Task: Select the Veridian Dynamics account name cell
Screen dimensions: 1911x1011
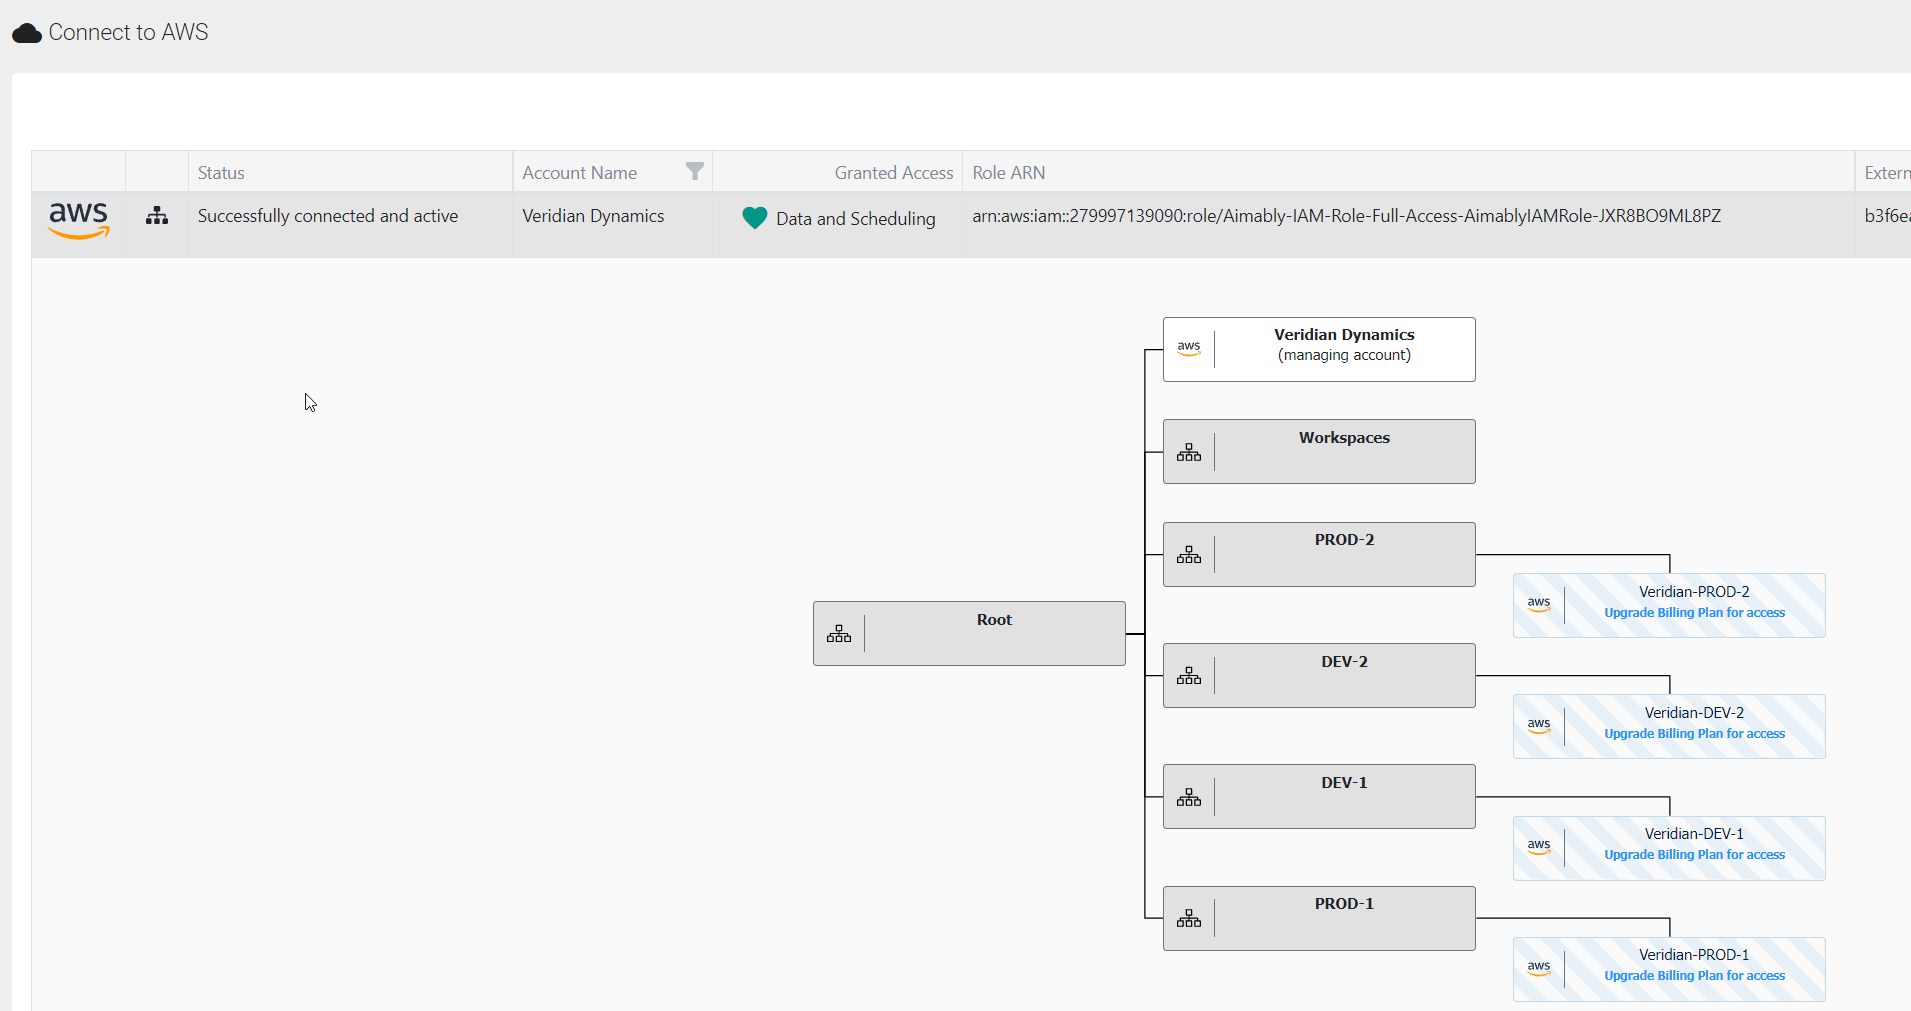Action: (593, 216)
